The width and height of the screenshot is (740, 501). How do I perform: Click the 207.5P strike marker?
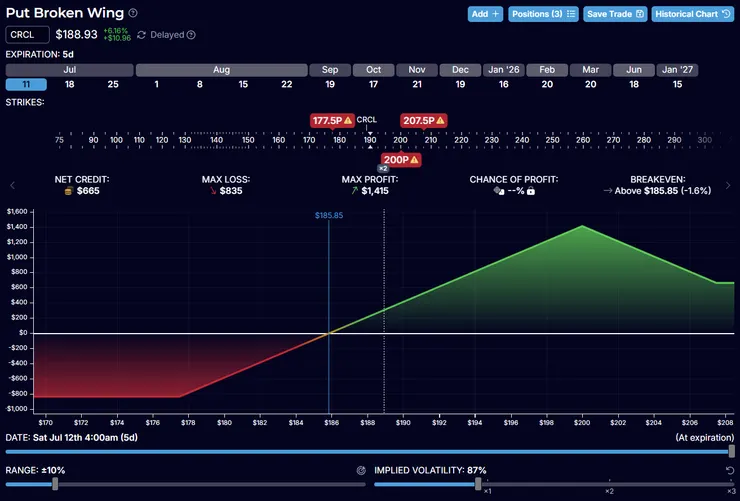tap(423, 121)
